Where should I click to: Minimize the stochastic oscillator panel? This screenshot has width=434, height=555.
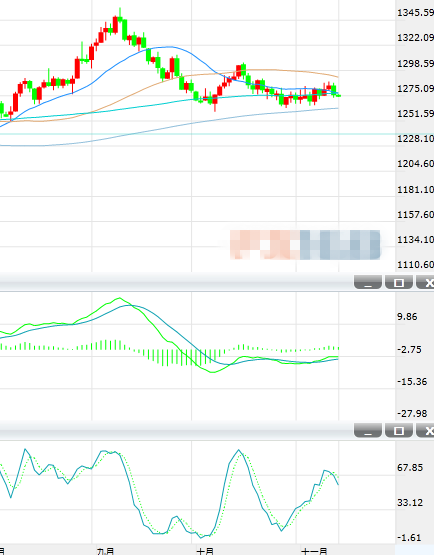click(368, 430)
